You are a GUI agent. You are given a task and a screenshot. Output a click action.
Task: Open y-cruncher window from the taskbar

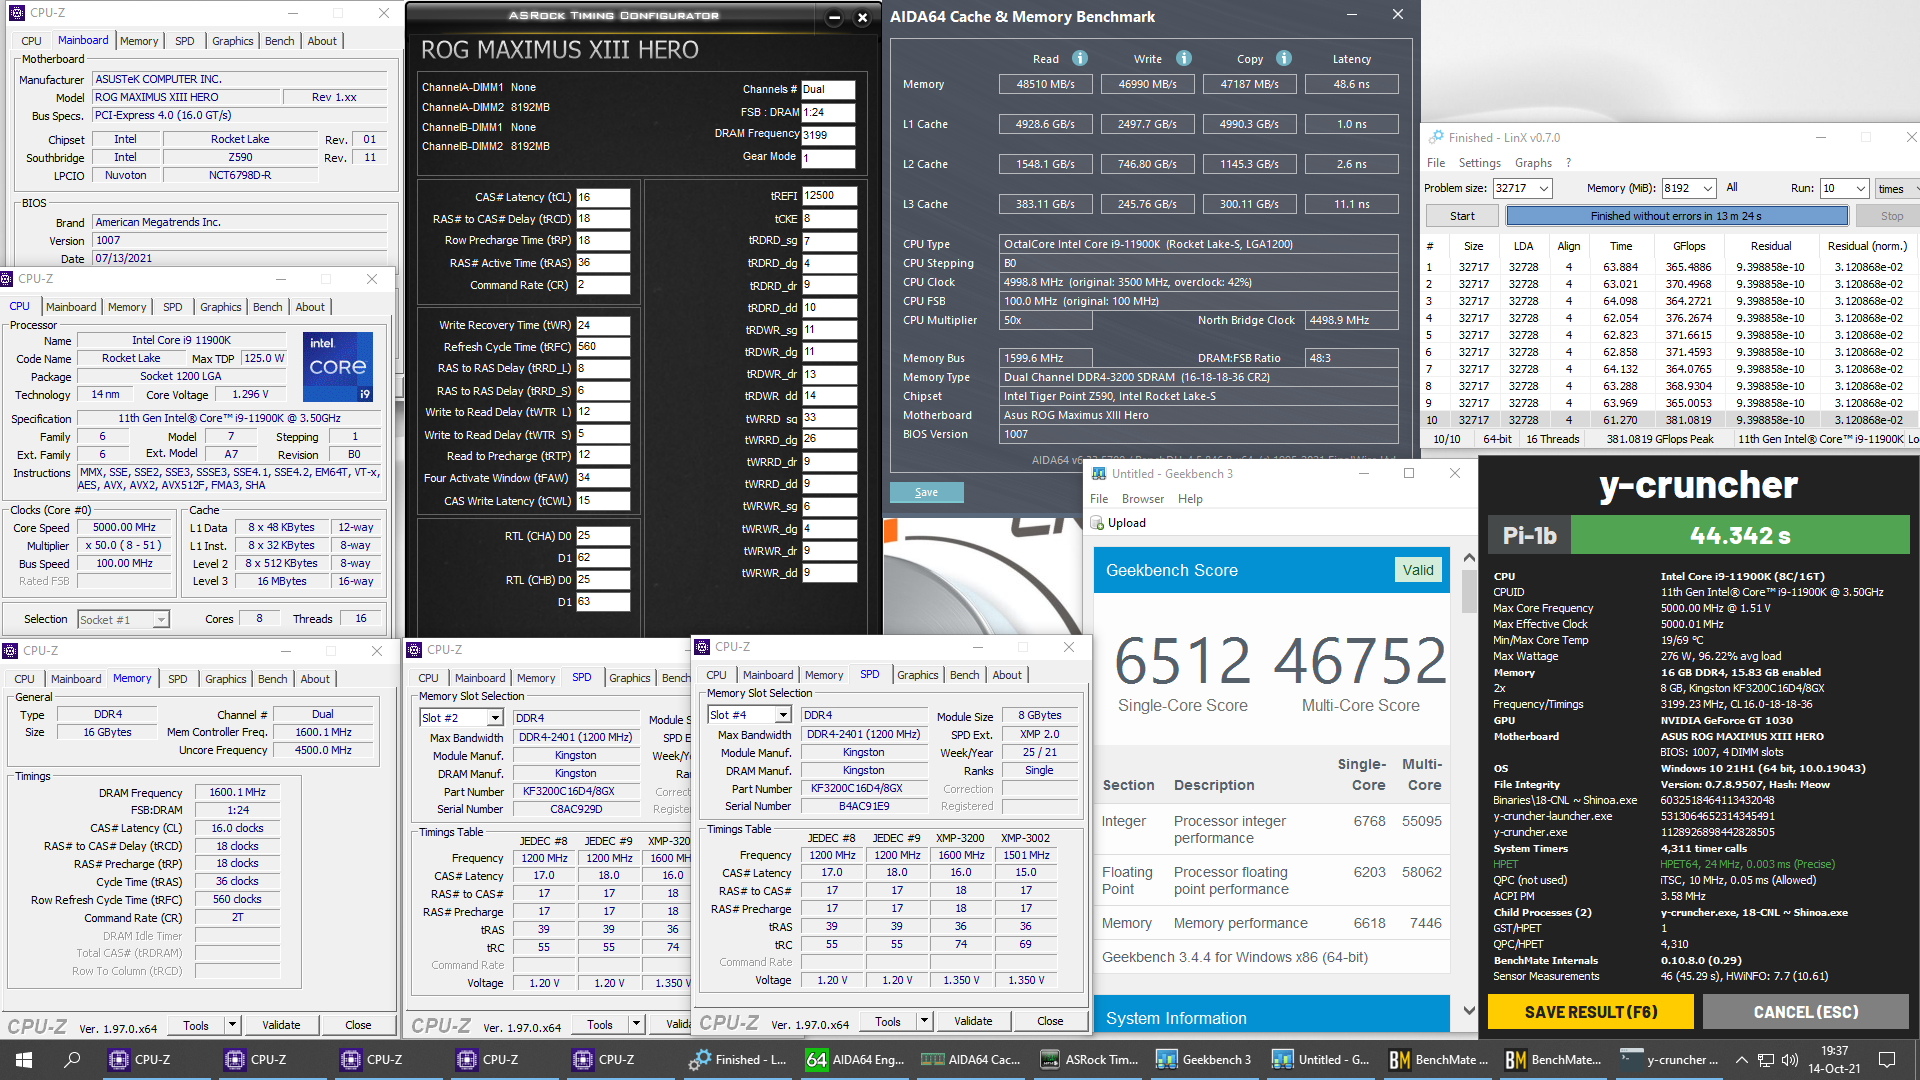[x=1669, y=1059]
